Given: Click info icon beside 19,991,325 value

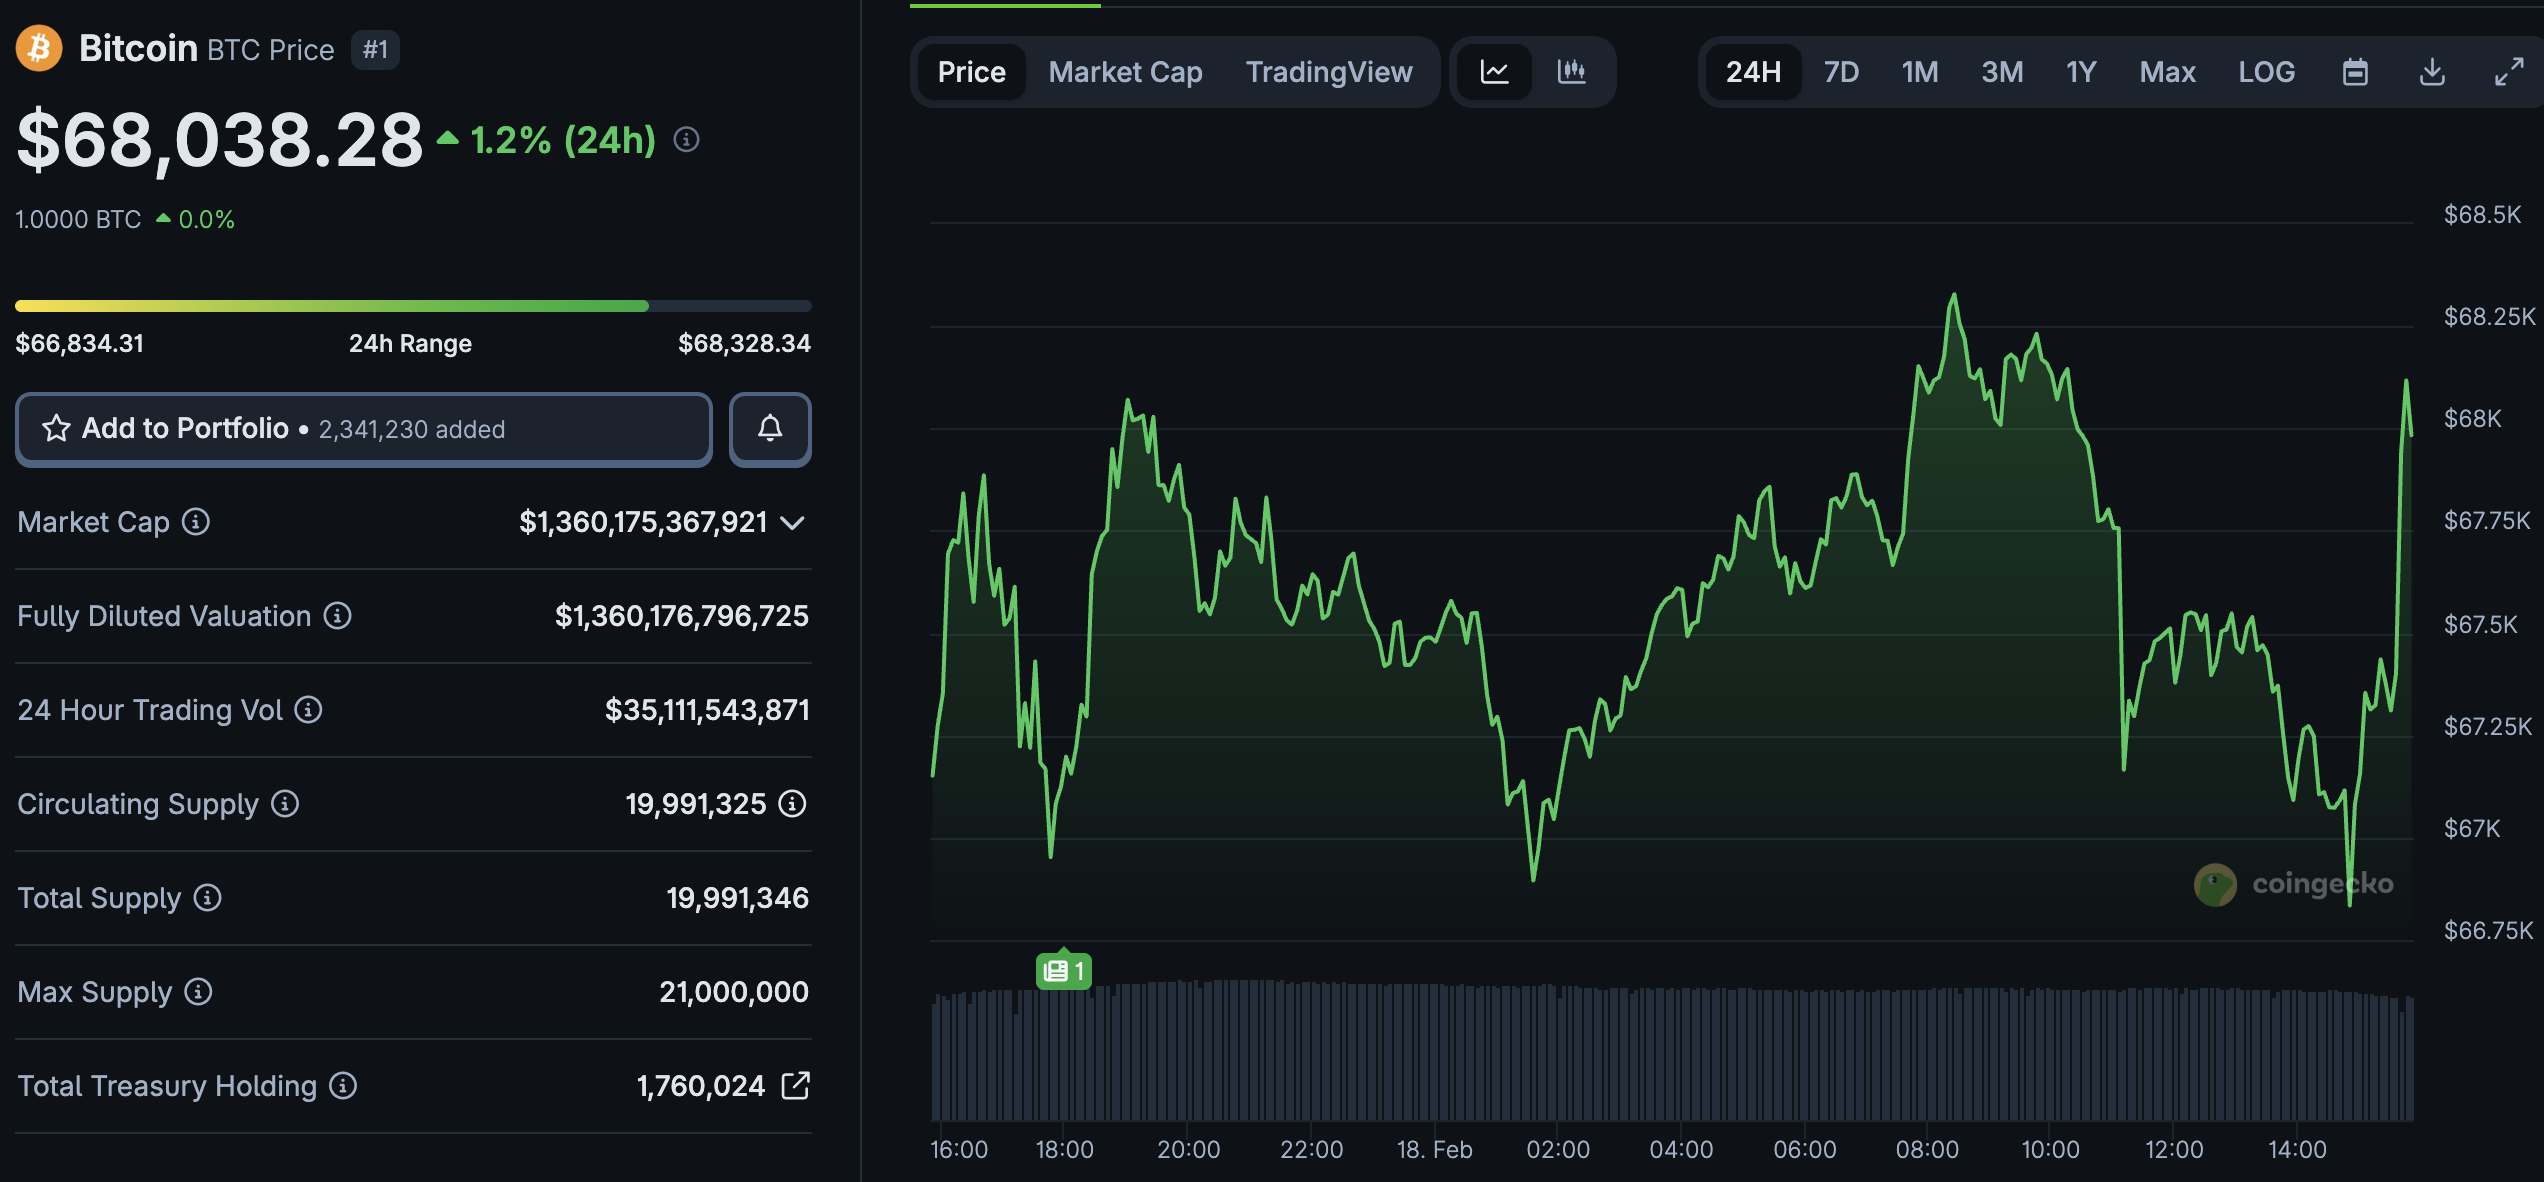Looking at the screenshot, I should point(792,804).
